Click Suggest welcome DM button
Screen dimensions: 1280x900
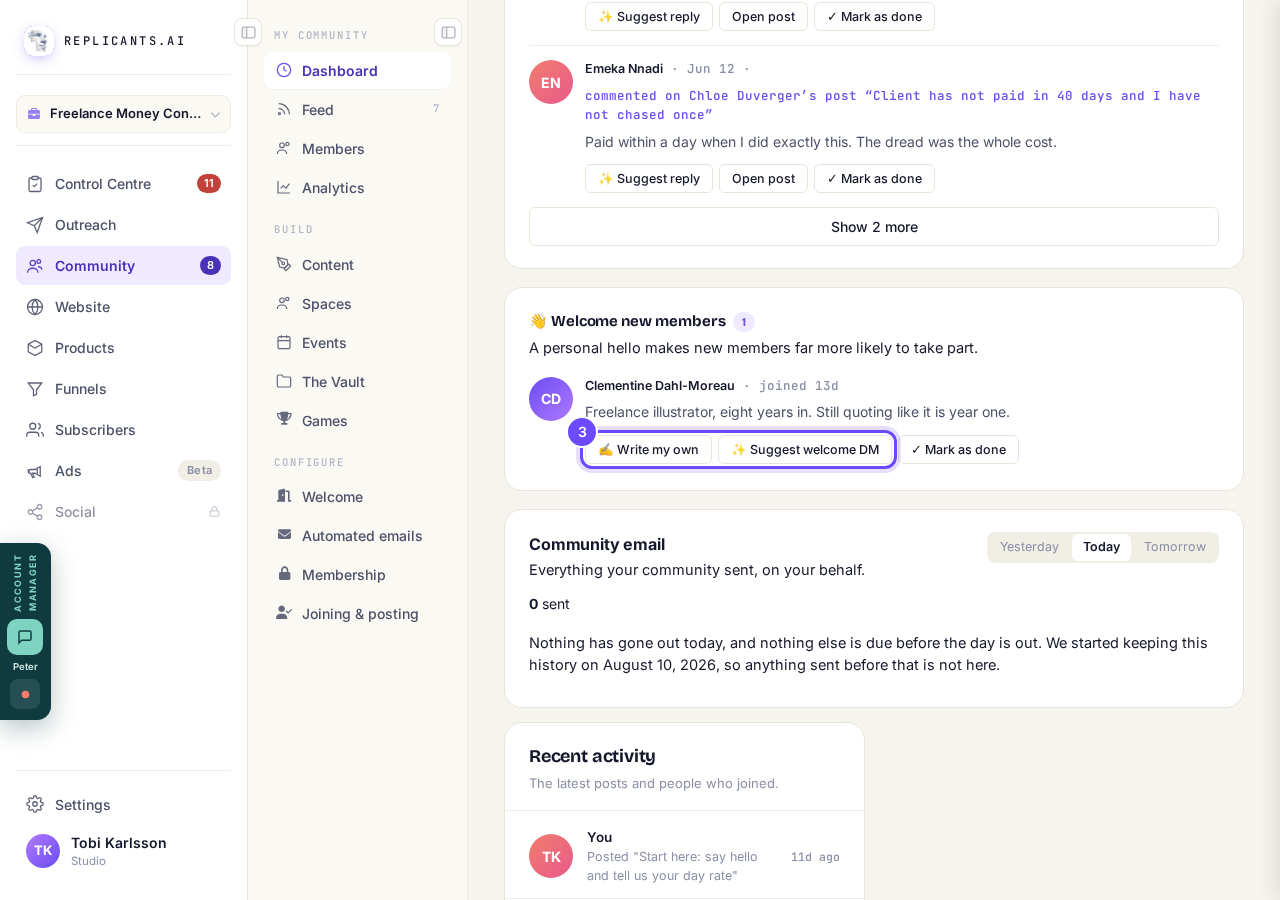[x=805, y=450]
